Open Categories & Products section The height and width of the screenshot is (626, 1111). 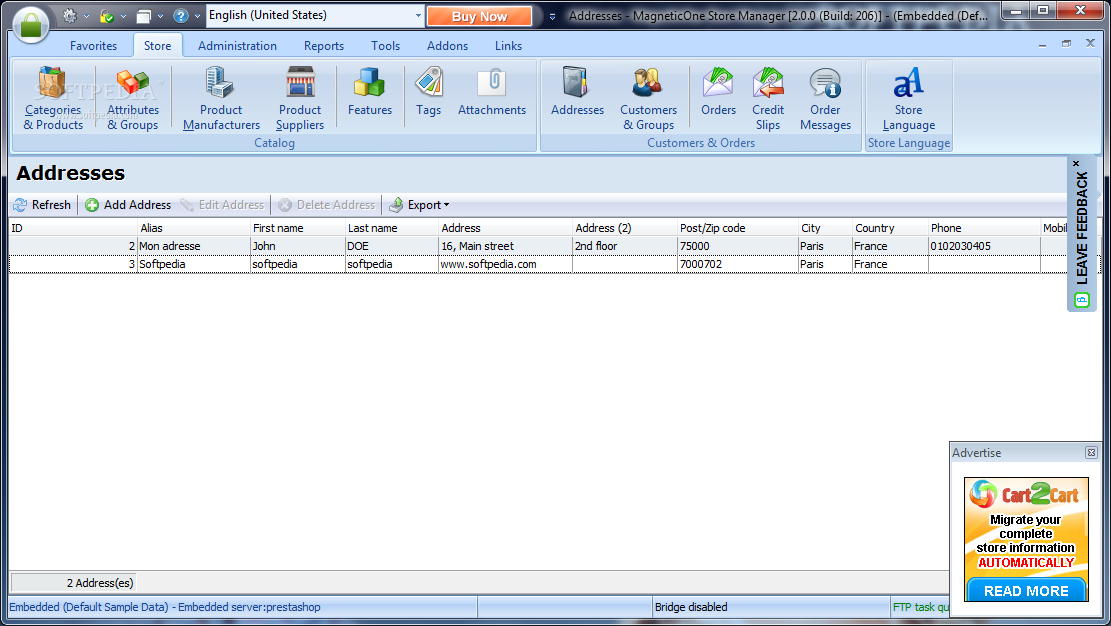(53, 99)
